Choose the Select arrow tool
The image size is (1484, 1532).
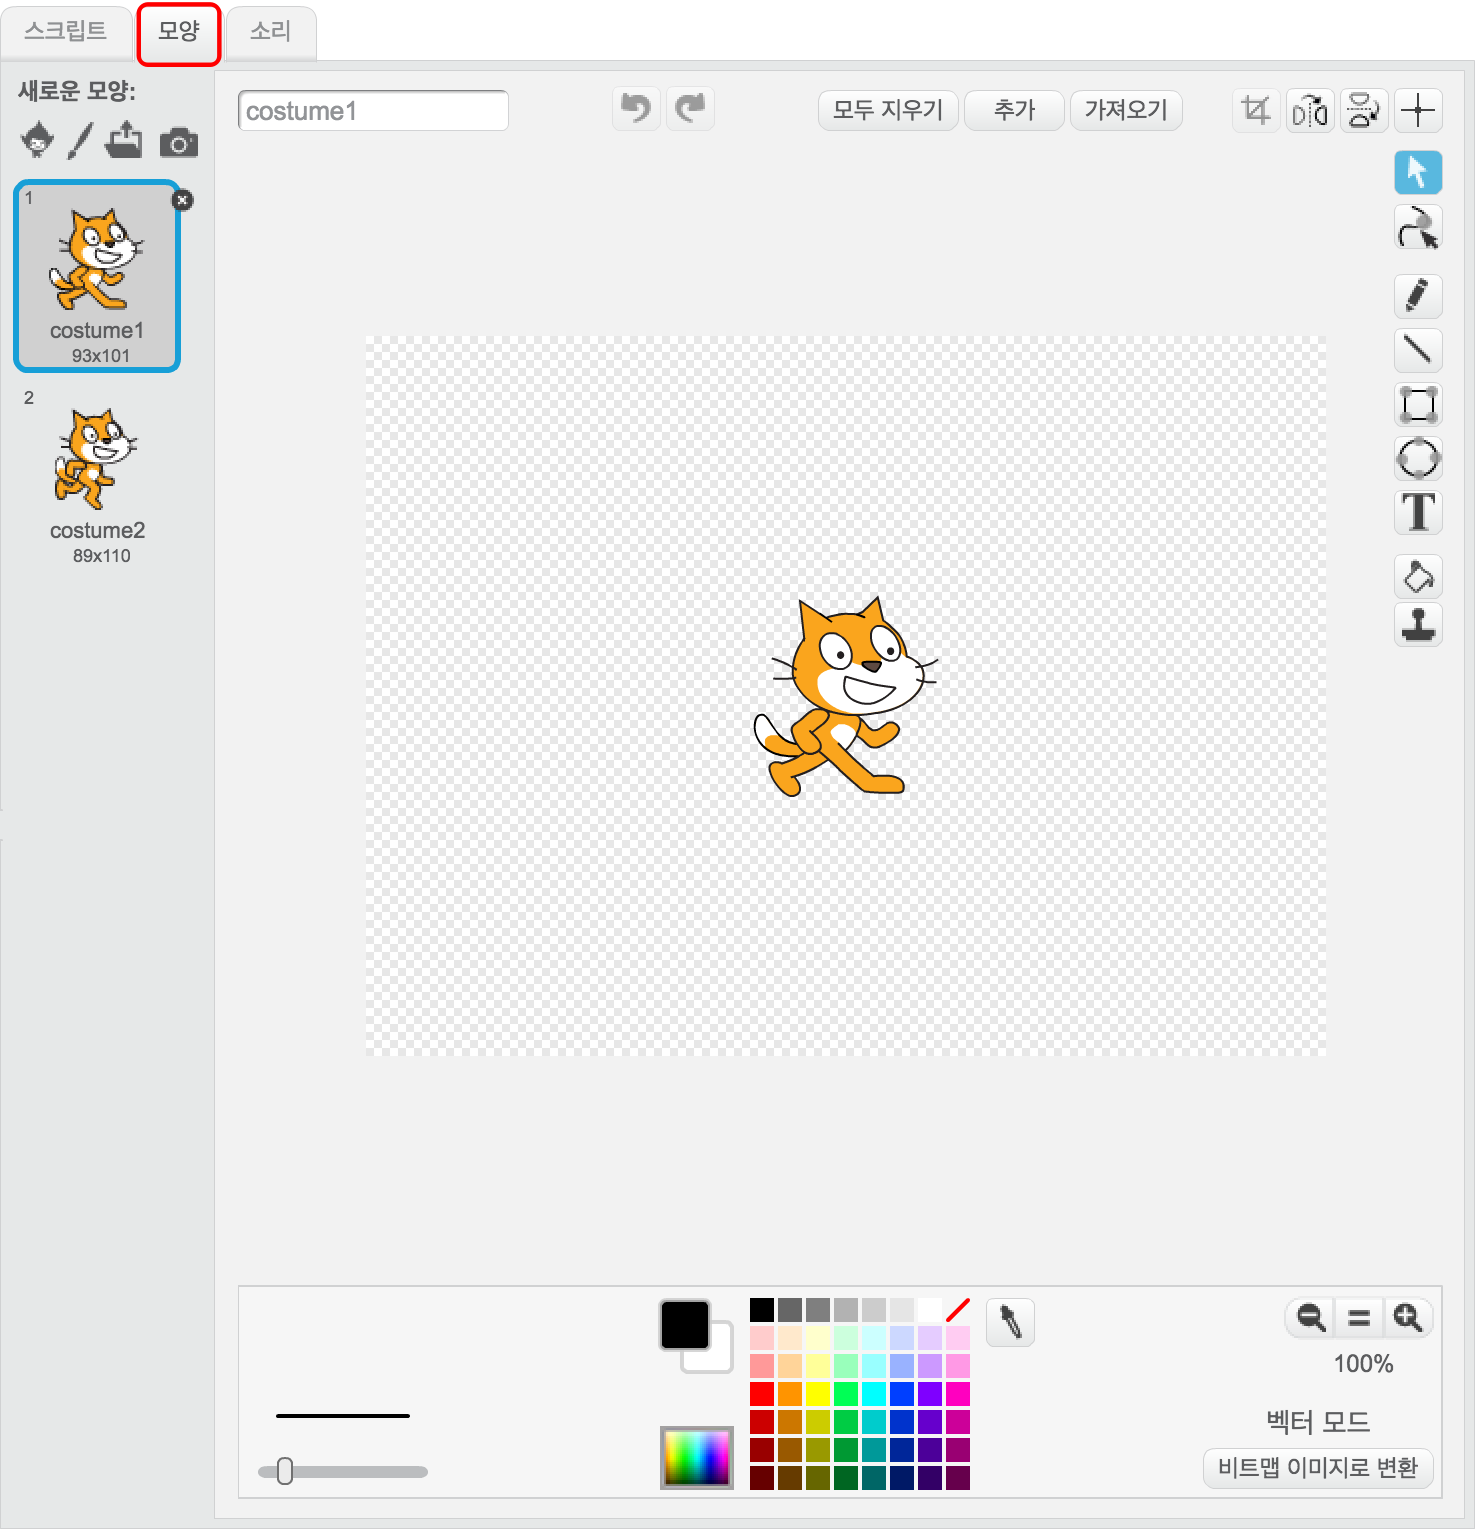pos(1418,172)
